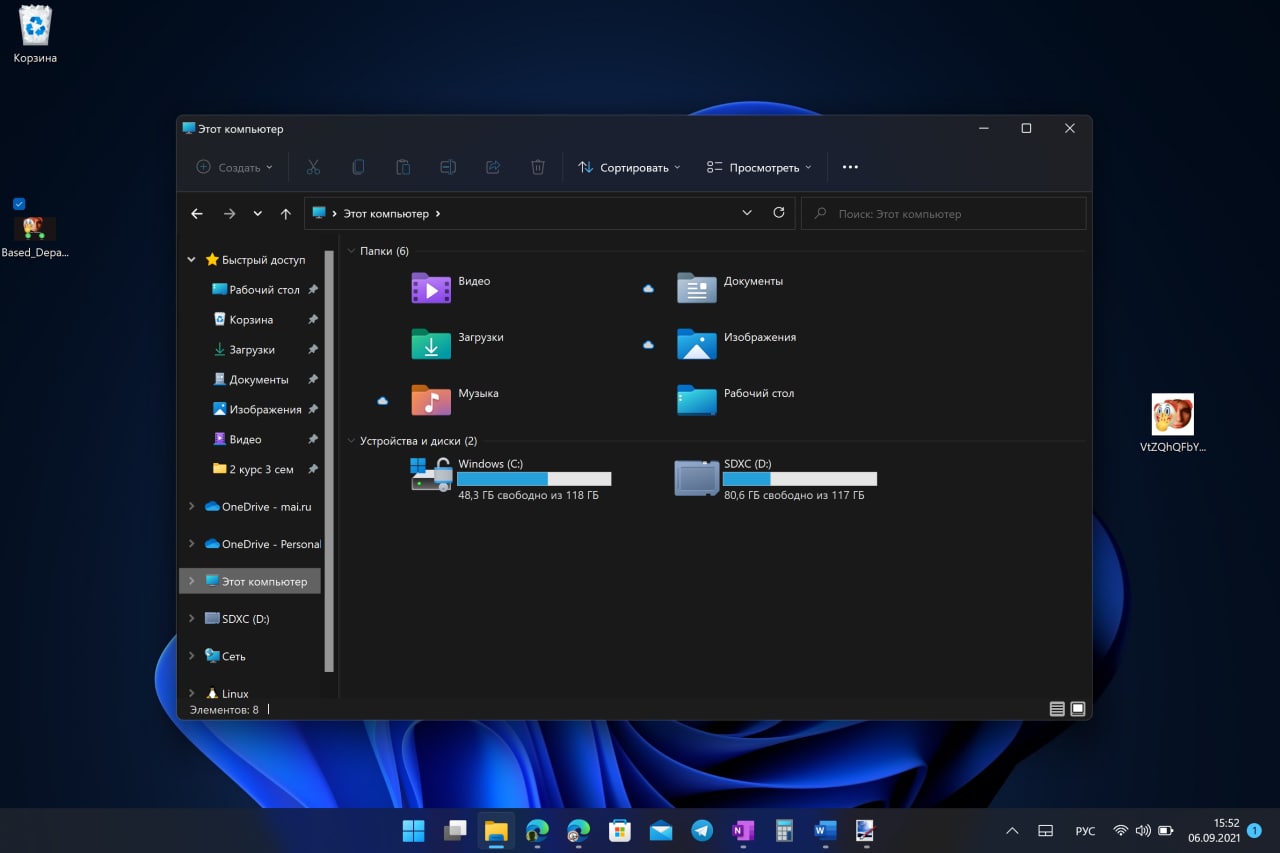
Task: Expand the OneDrive - mai.ru tree node
Action: [191, 507]
